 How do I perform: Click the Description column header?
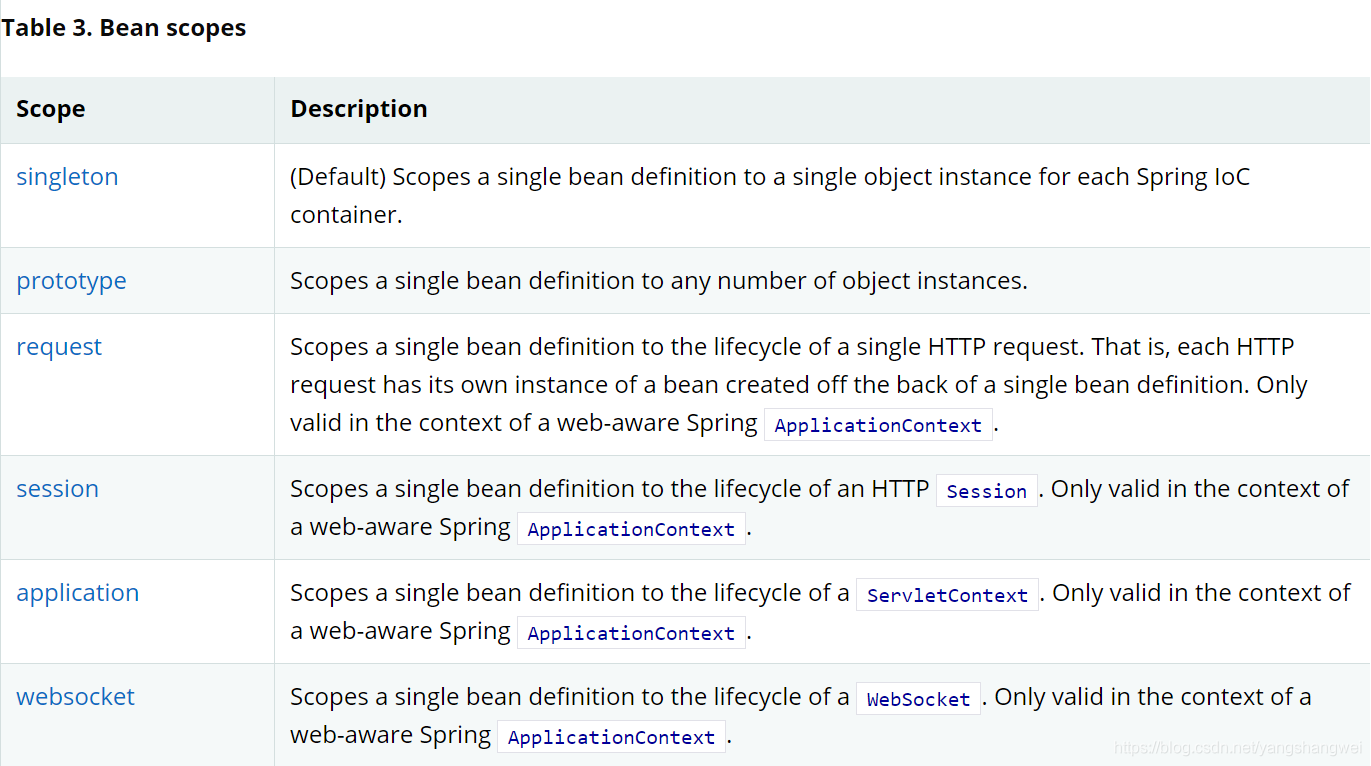click(358, 109)
